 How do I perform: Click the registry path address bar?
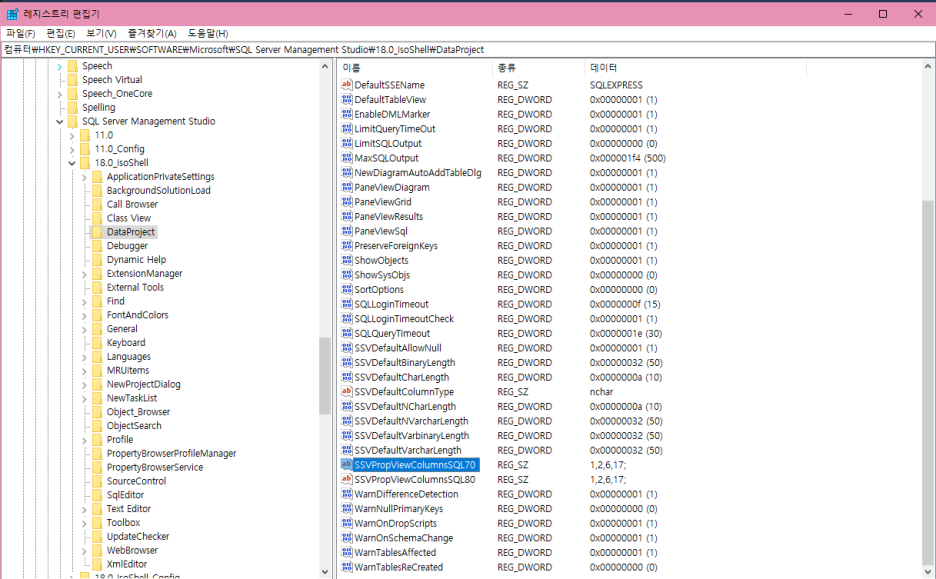coord(468,50)
